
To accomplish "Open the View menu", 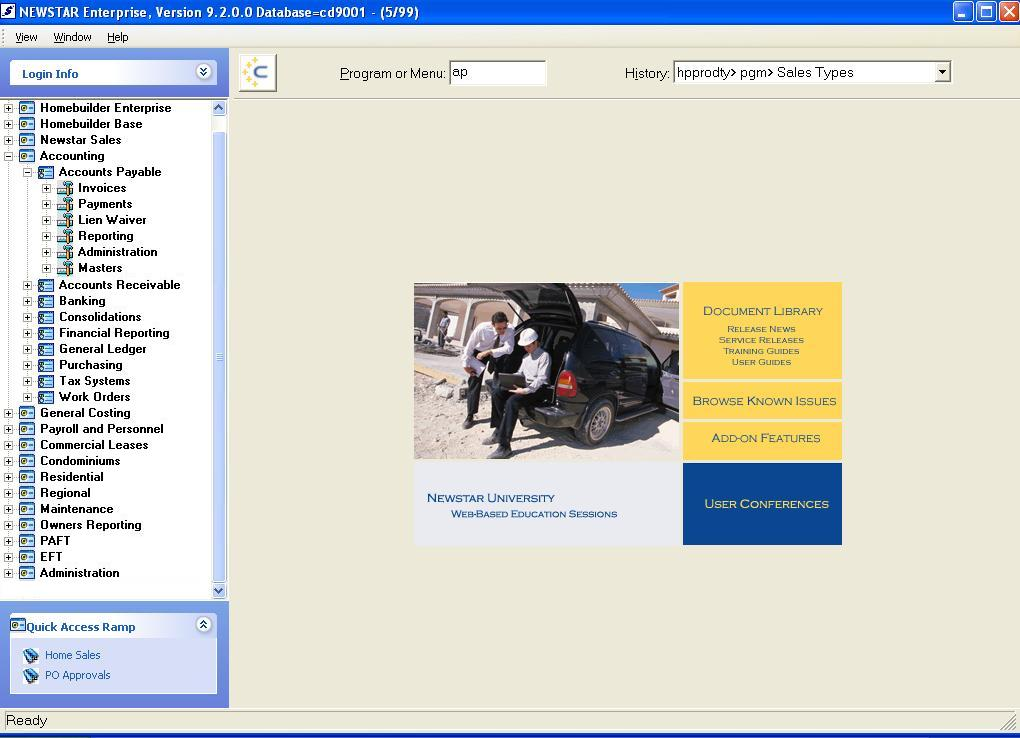I will 26,37.
